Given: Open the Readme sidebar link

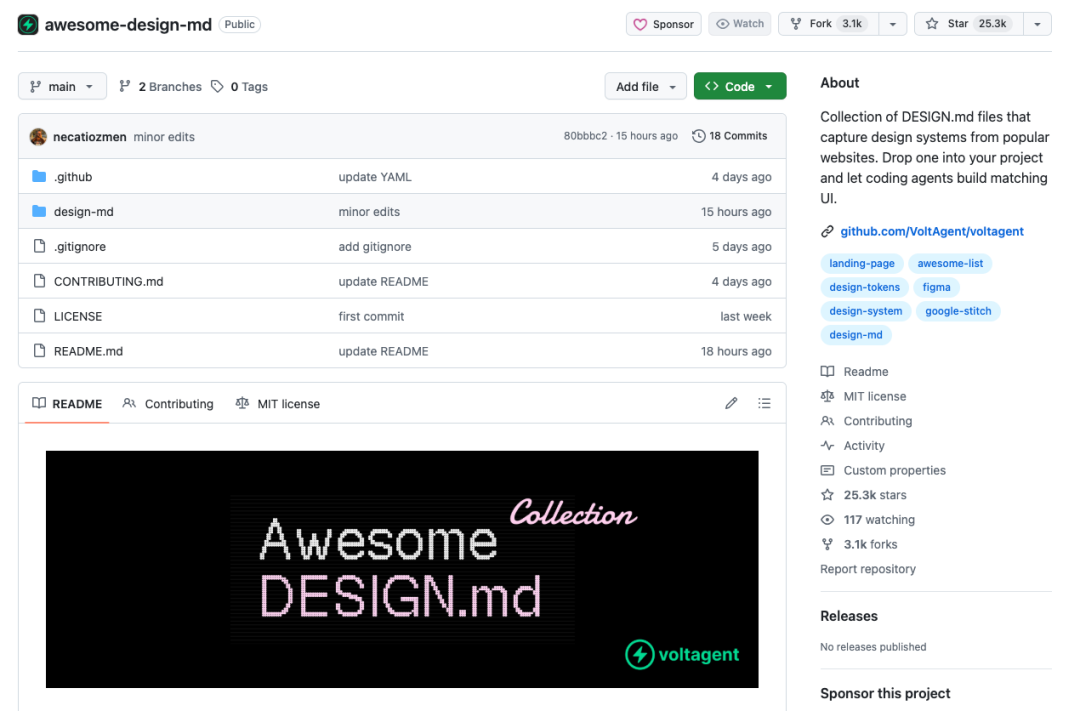Looking at the screenshot, I should point(854,371).
